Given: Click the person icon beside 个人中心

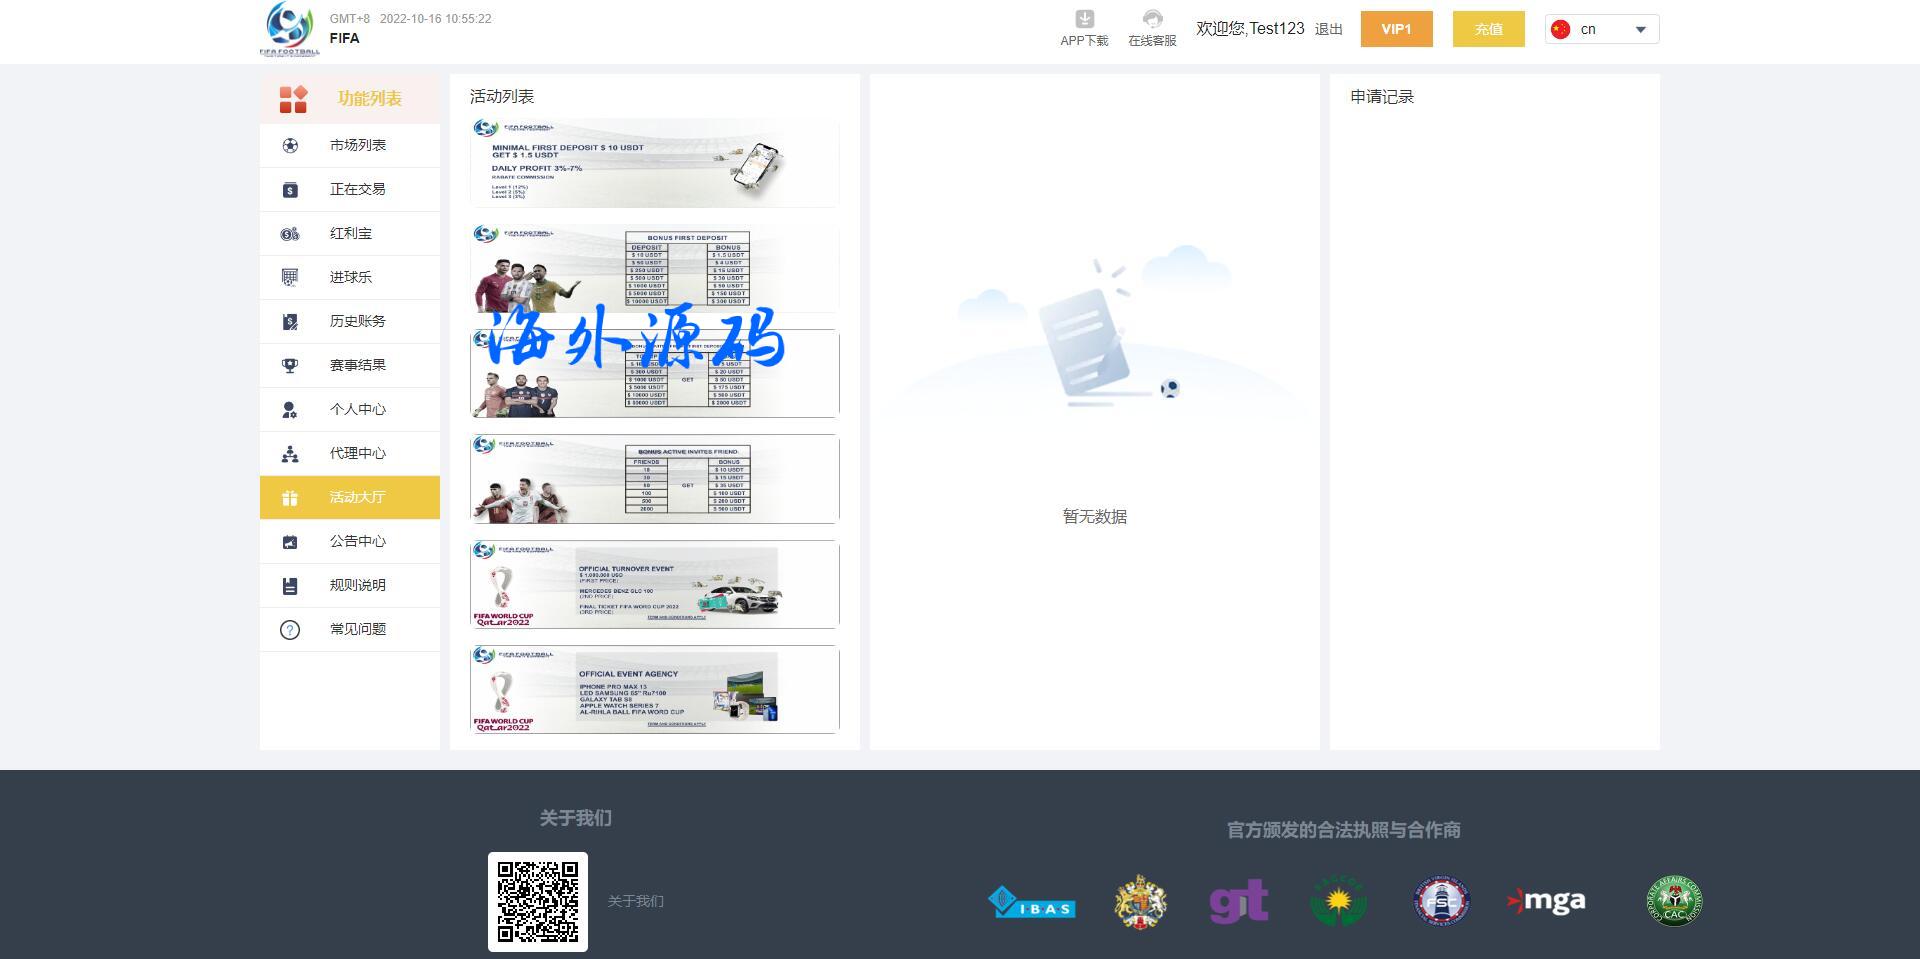Looking at the screenshot, I should tap(290, 410).
